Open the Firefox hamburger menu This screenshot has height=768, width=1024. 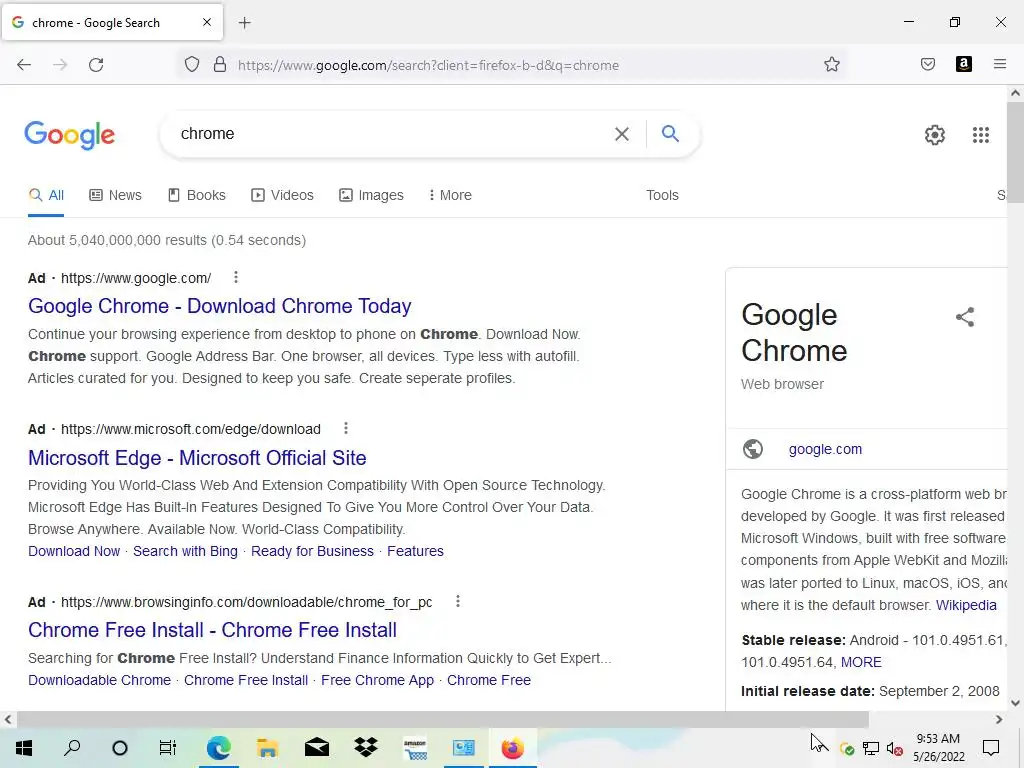tap(999, 64)
